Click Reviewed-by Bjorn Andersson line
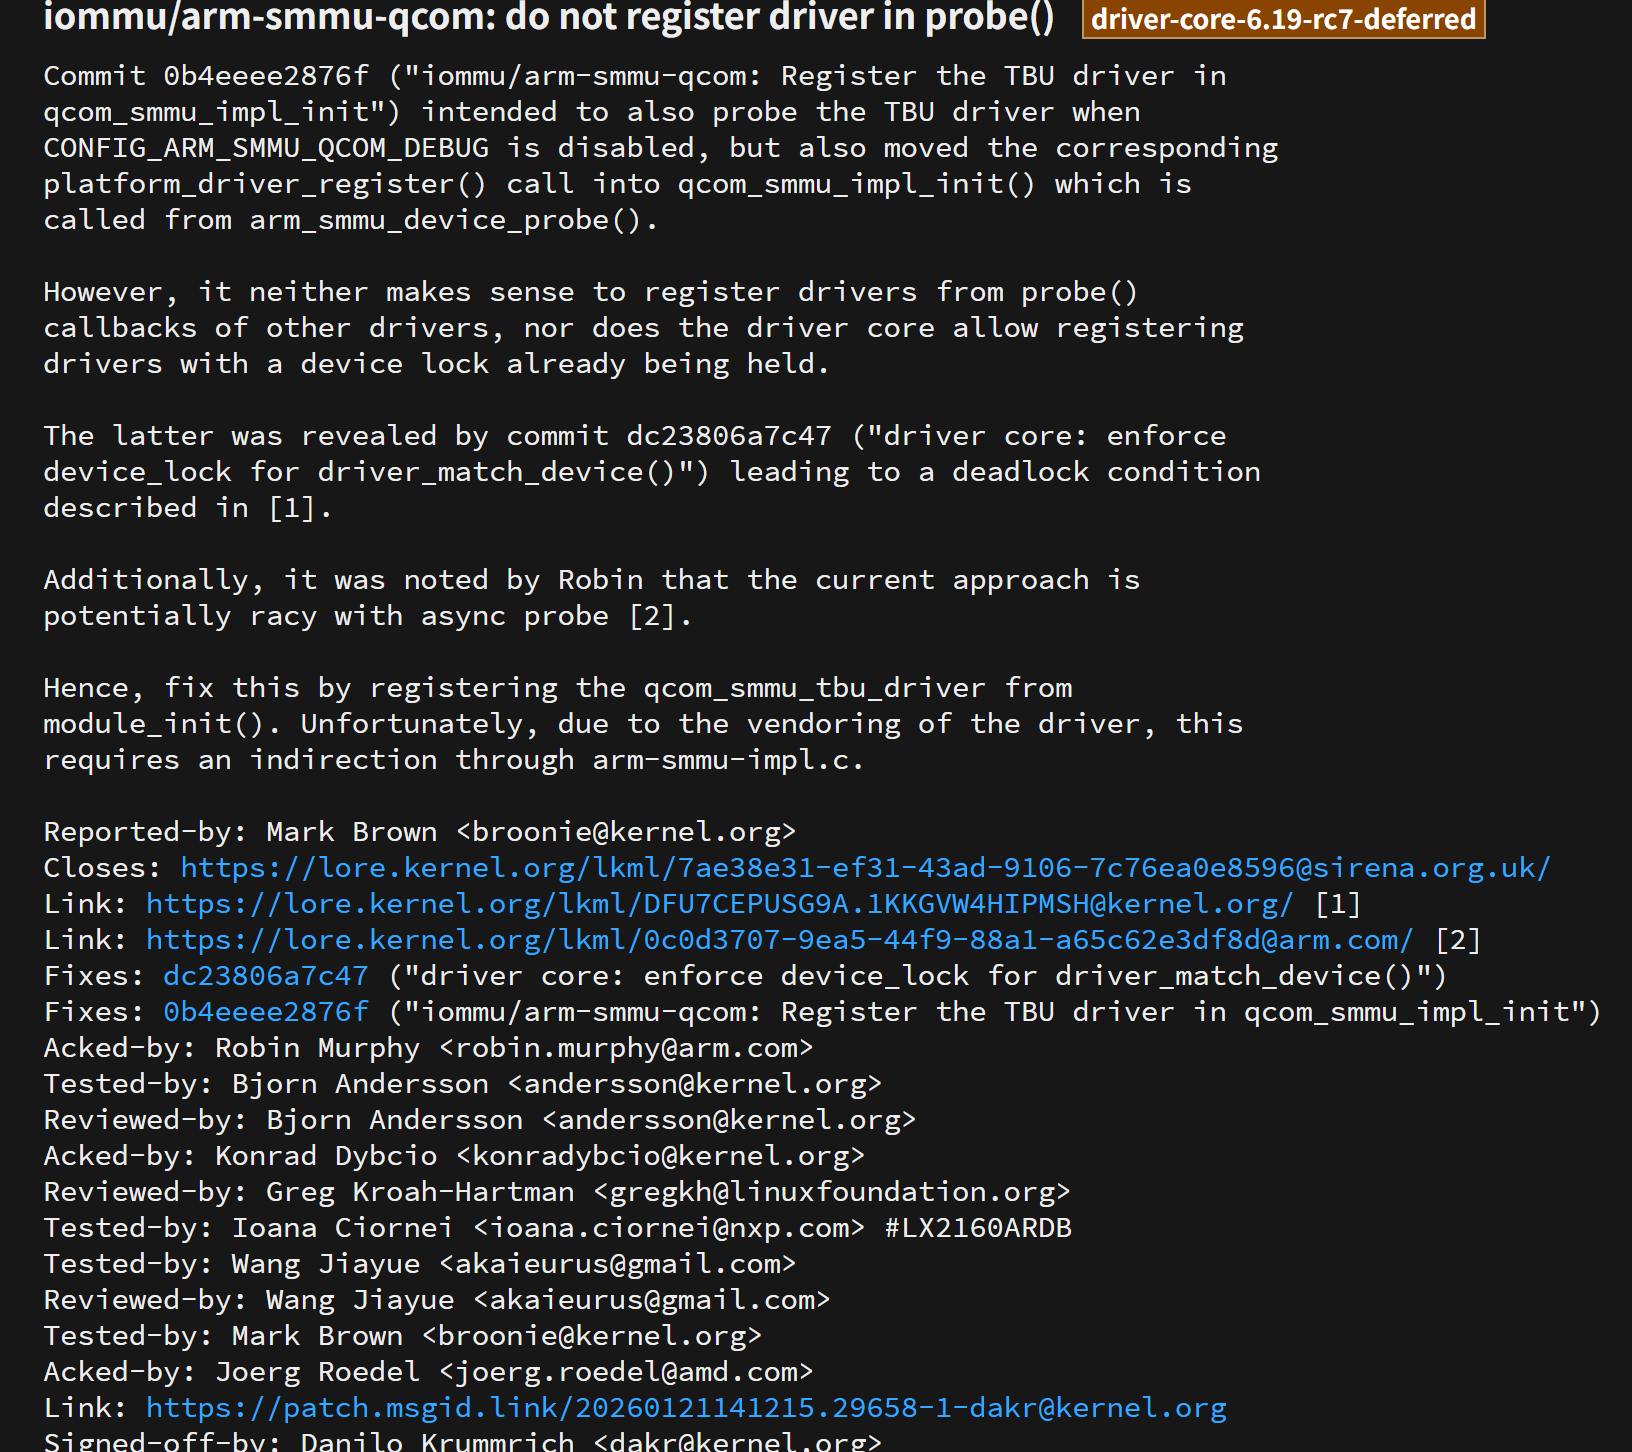 coord(479,1120)
